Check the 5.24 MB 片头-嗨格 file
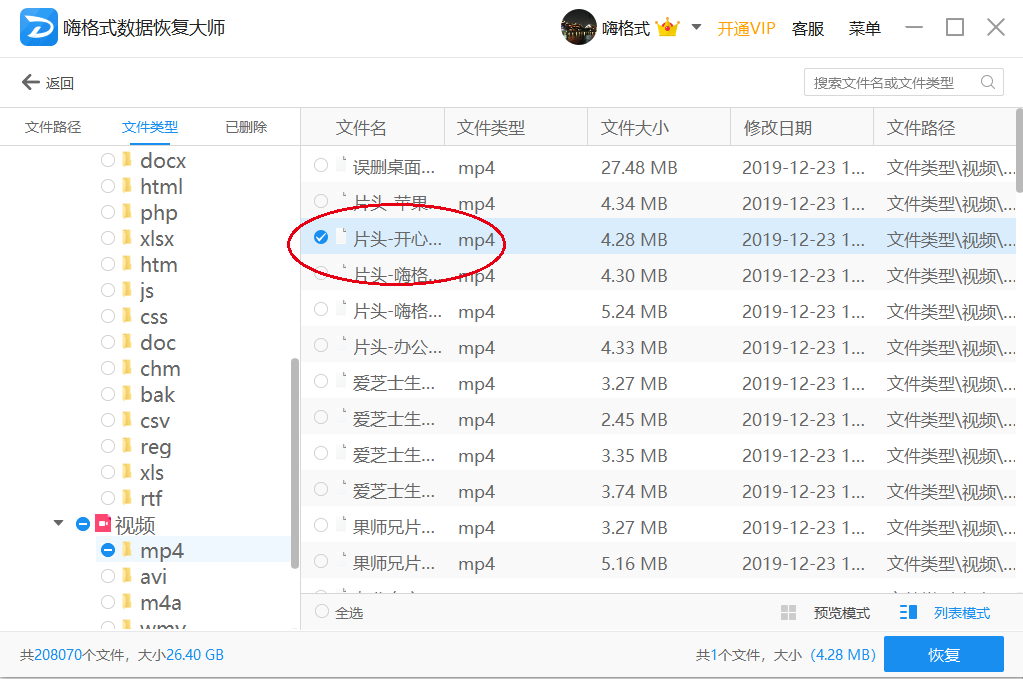Screen dimensions: 1023x679 (x=320, y=309)
